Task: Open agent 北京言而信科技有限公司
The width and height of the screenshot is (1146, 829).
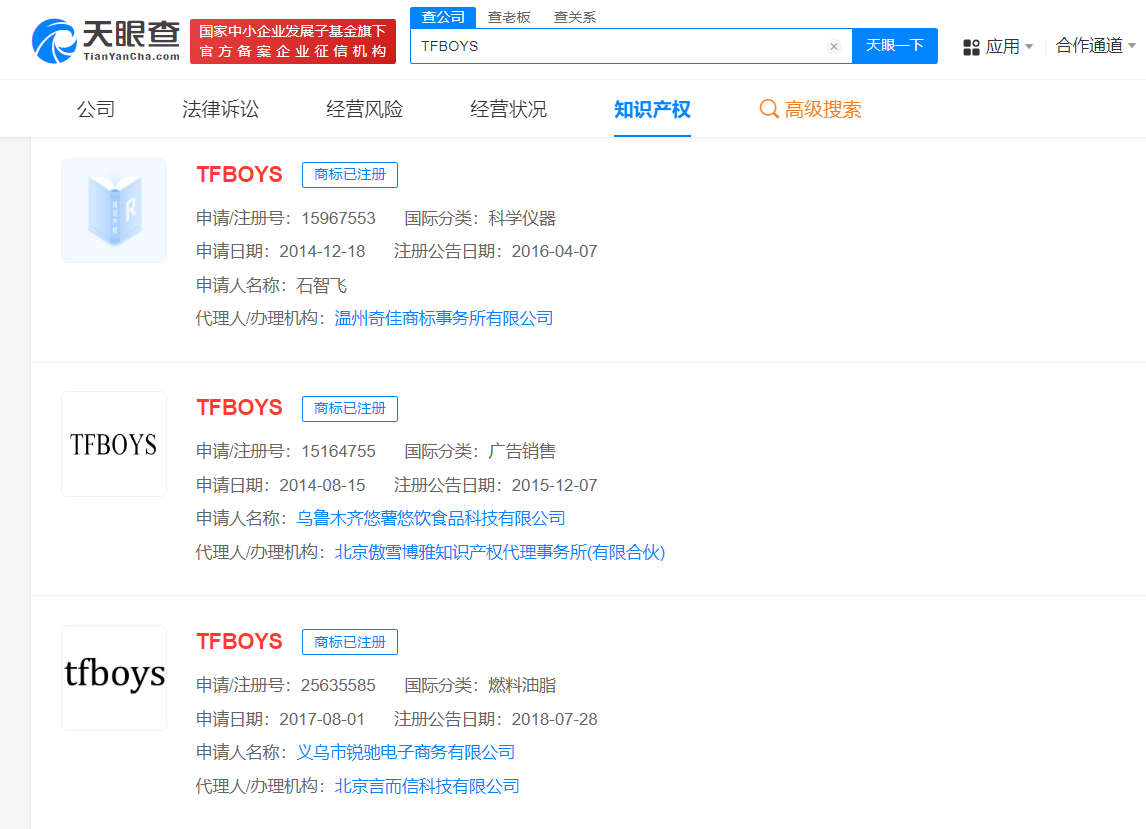Action: pos(427,787)
